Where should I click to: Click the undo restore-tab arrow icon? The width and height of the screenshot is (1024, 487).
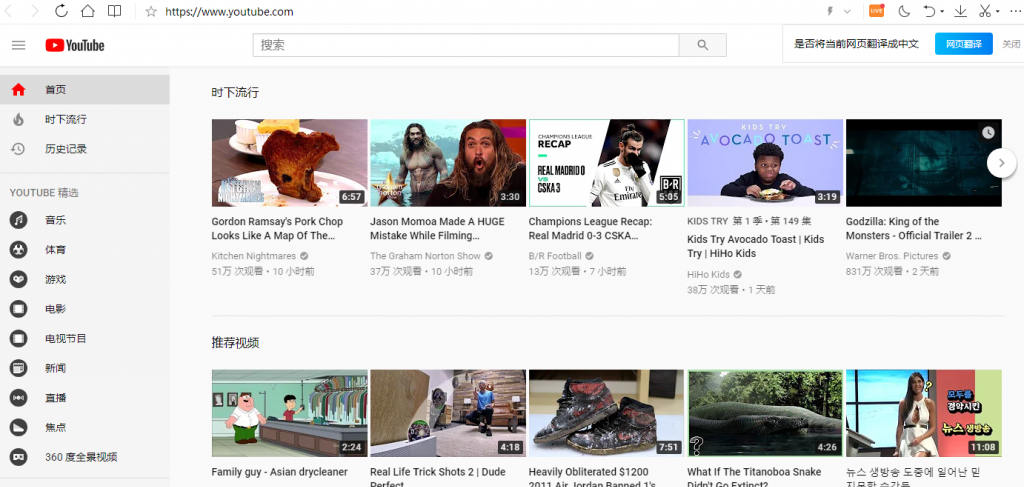click(930, 11)
